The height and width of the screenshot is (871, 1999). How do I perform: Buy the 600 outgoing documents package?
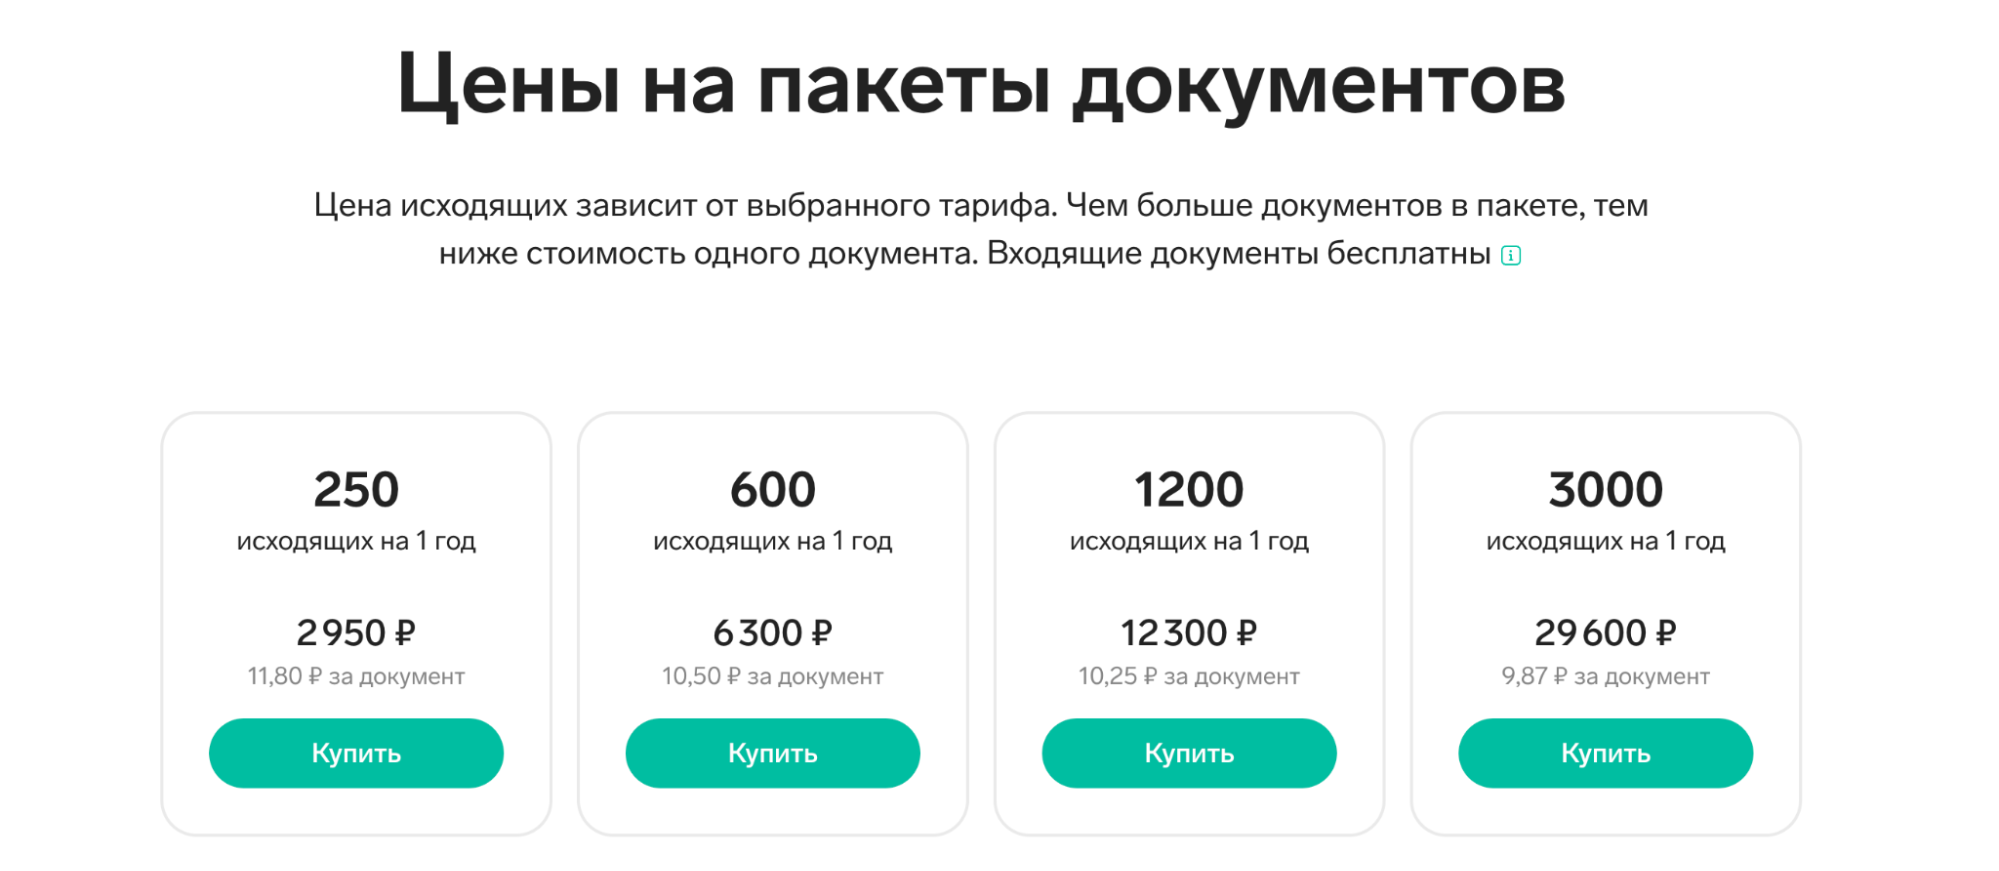coord(772,753)
